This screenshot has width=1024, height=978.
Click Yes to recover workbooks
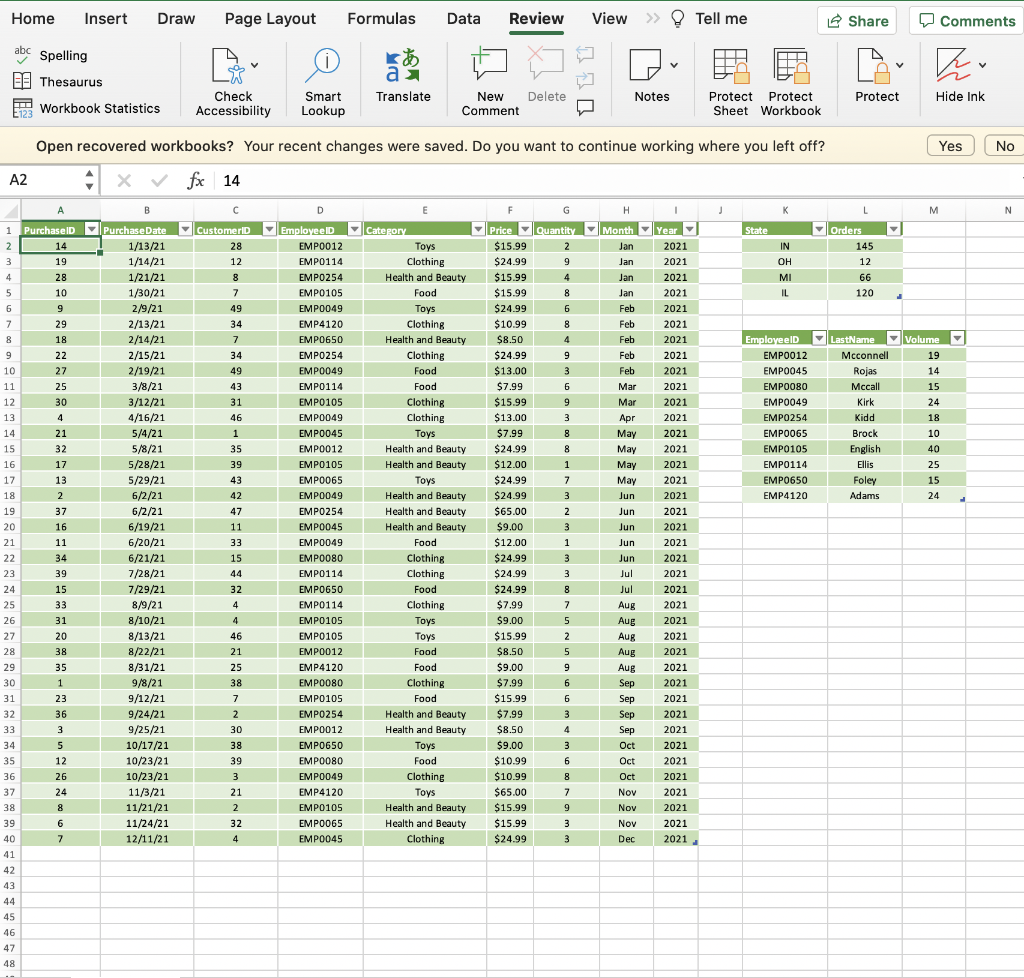(949, 145)
